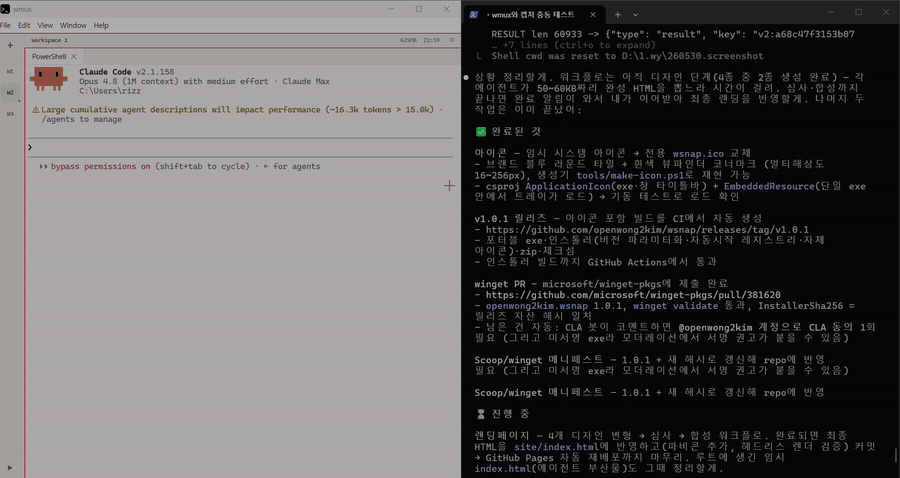The image size is (900, 478).
Task: Open the winget-pkgs pull 381620 URL
Action: [x=633, y=295]
